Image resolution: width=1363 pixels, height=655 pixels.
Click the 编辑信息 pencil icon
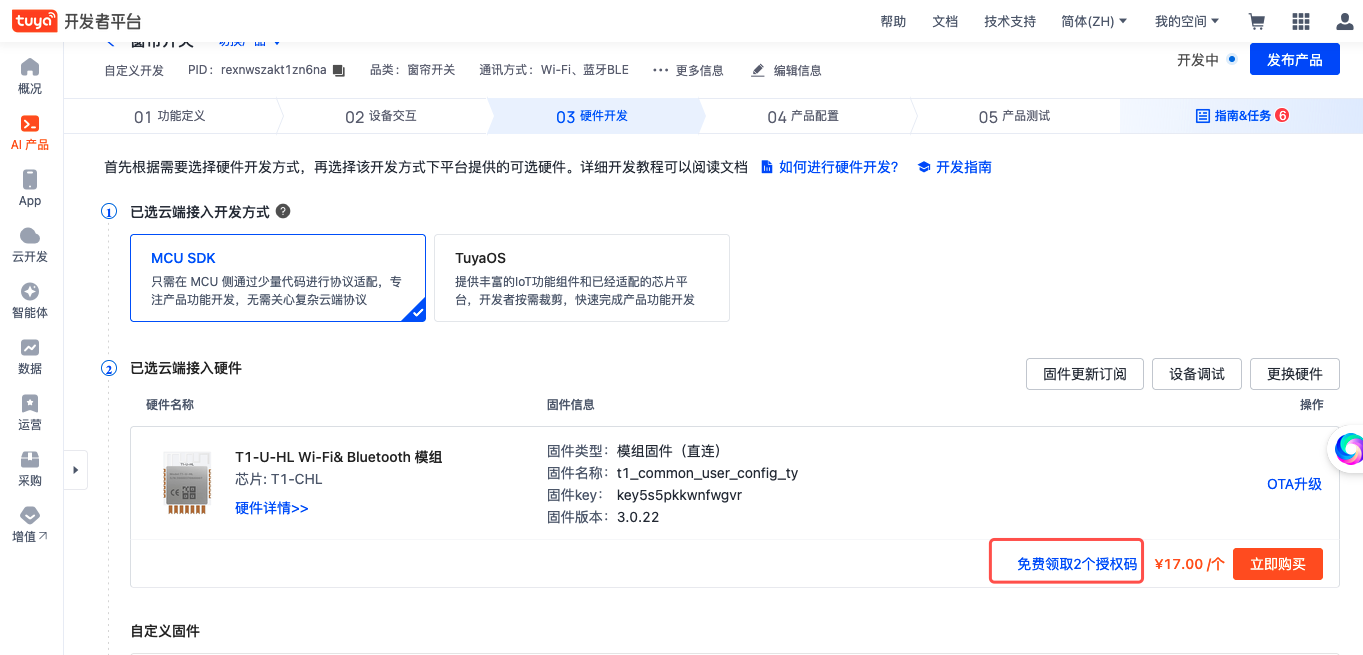(x=757, y=70)
